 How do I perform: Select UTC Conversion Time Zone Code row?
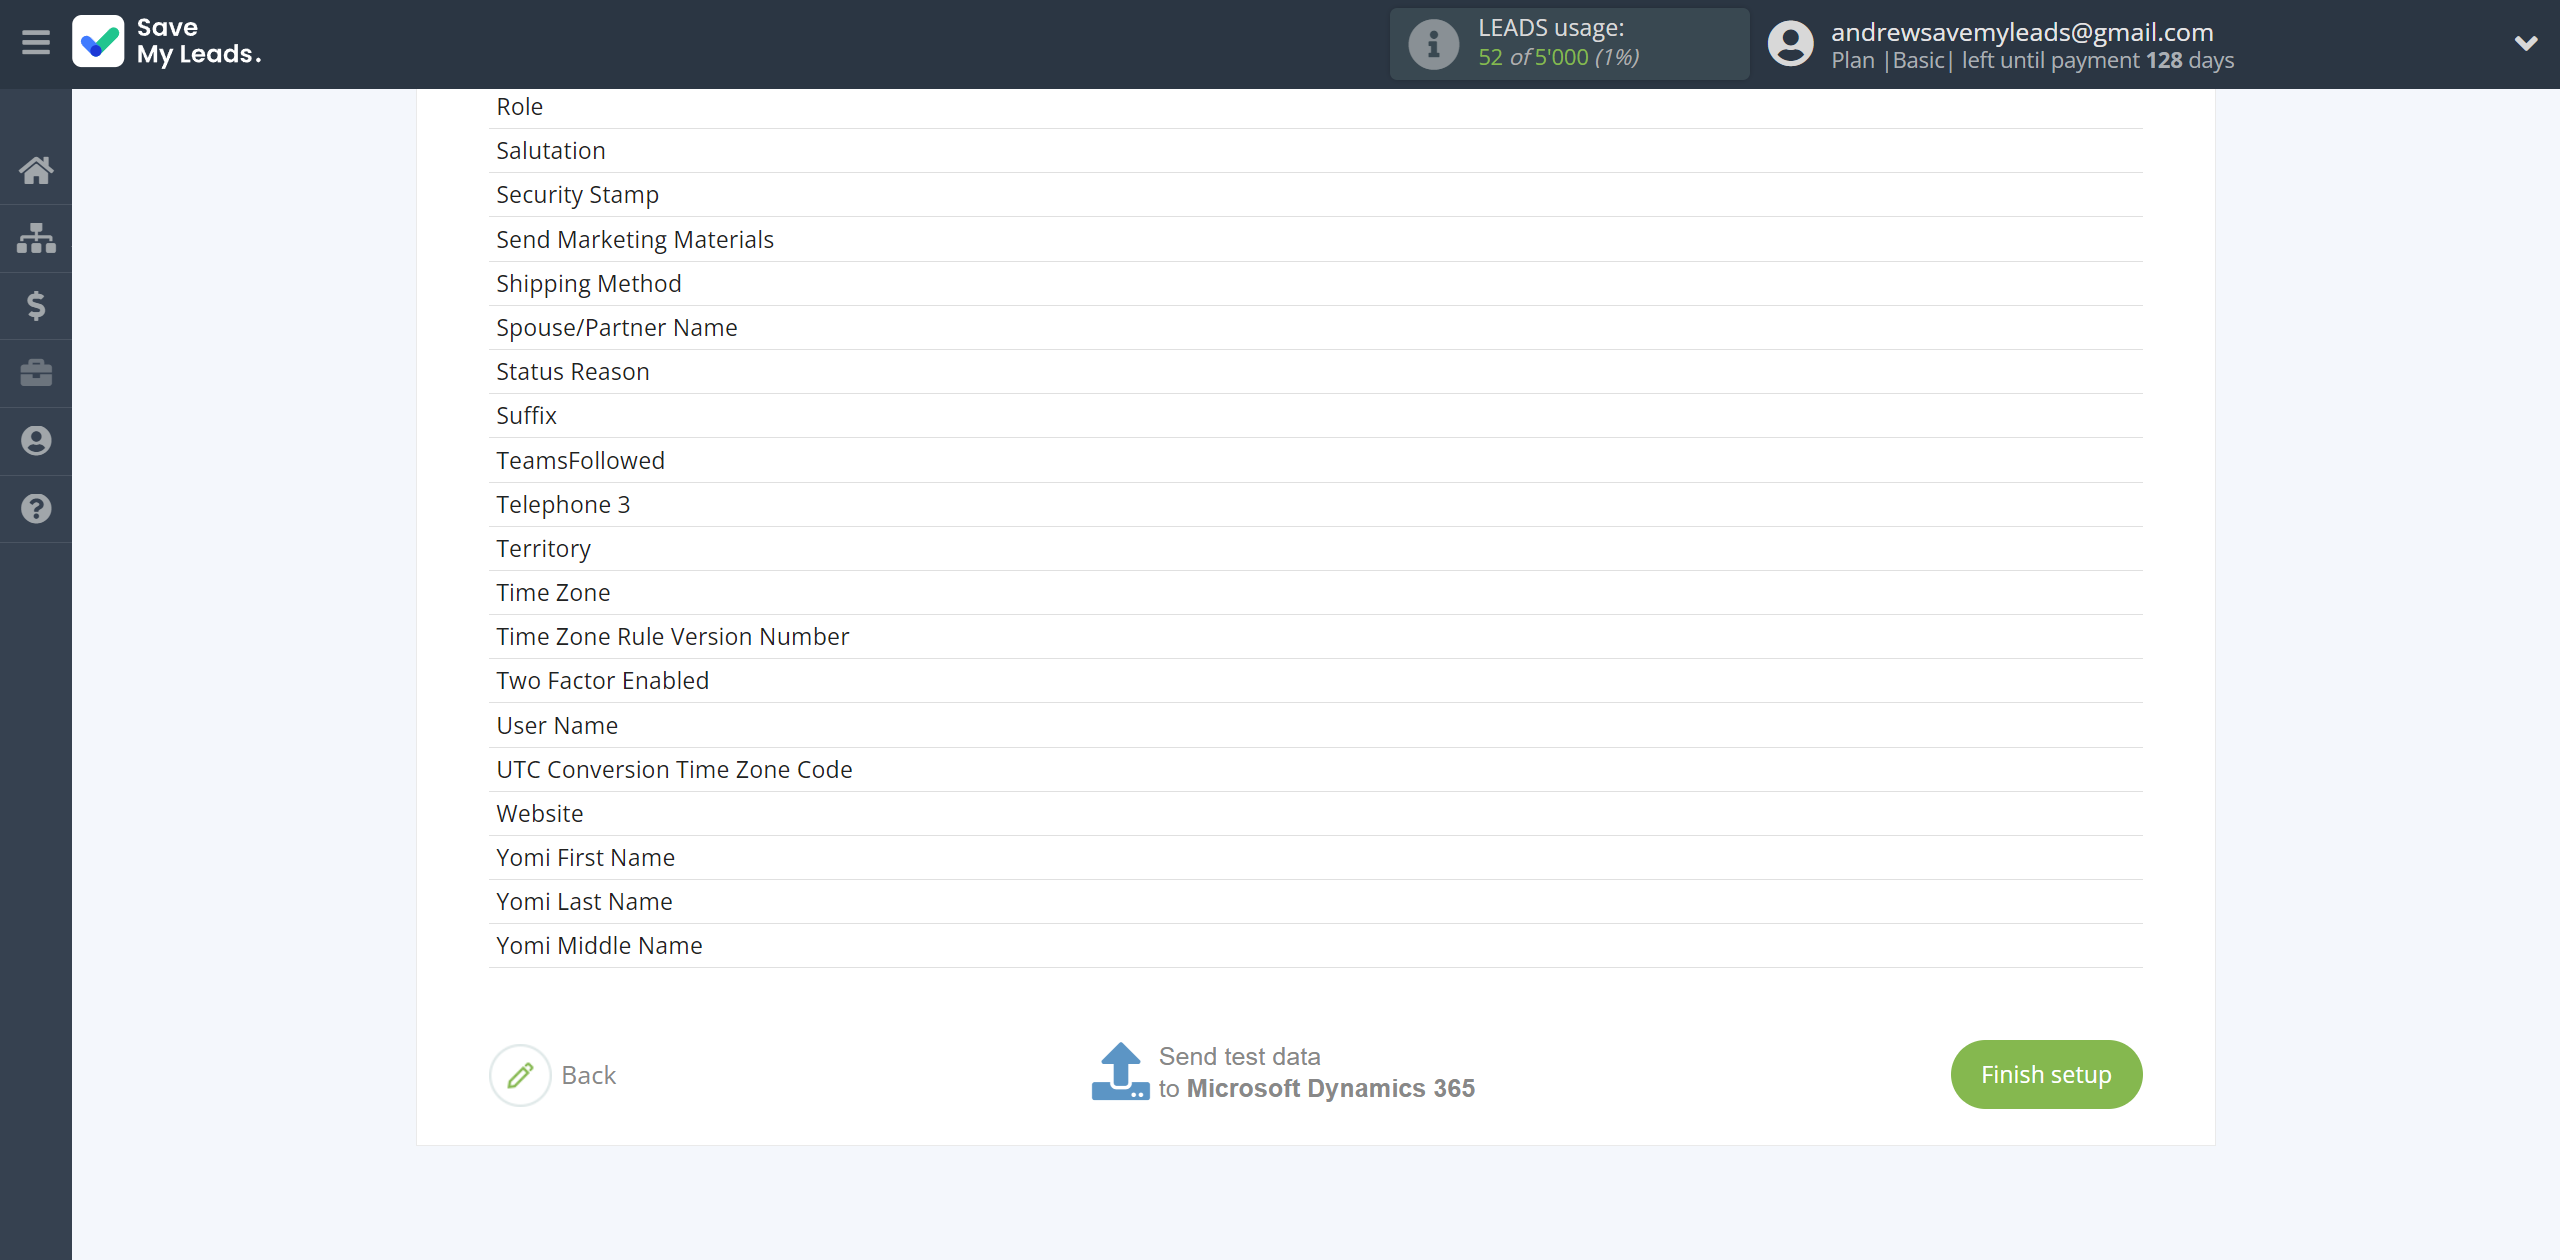(1315, 770)
